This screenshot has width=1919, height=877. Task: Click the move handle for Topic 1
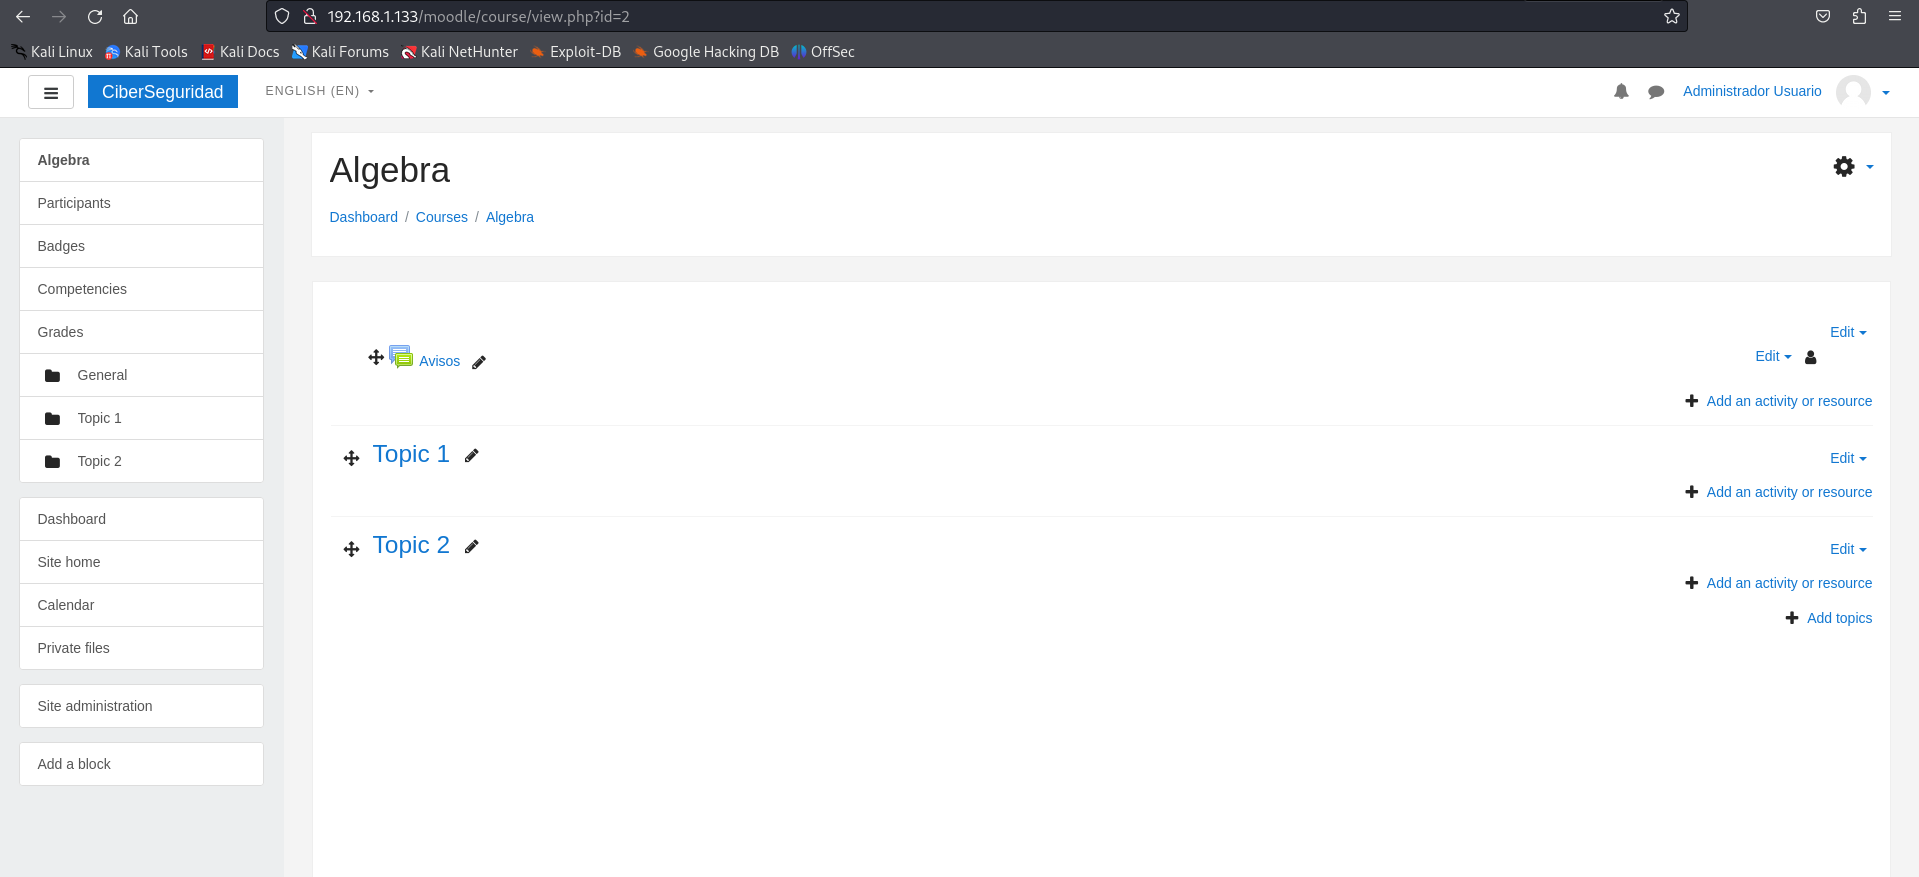coord(351,458)
